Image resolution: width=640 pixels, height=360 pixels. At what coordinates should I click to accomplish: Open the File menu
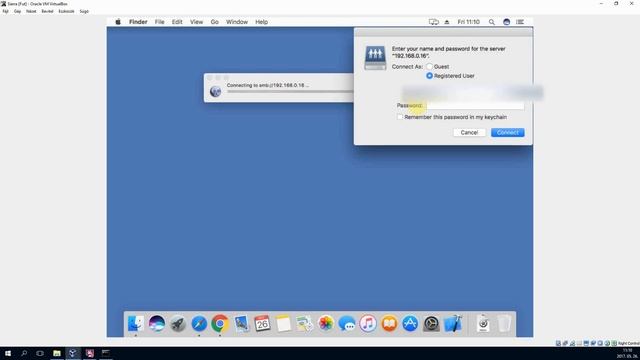(160, 22)
